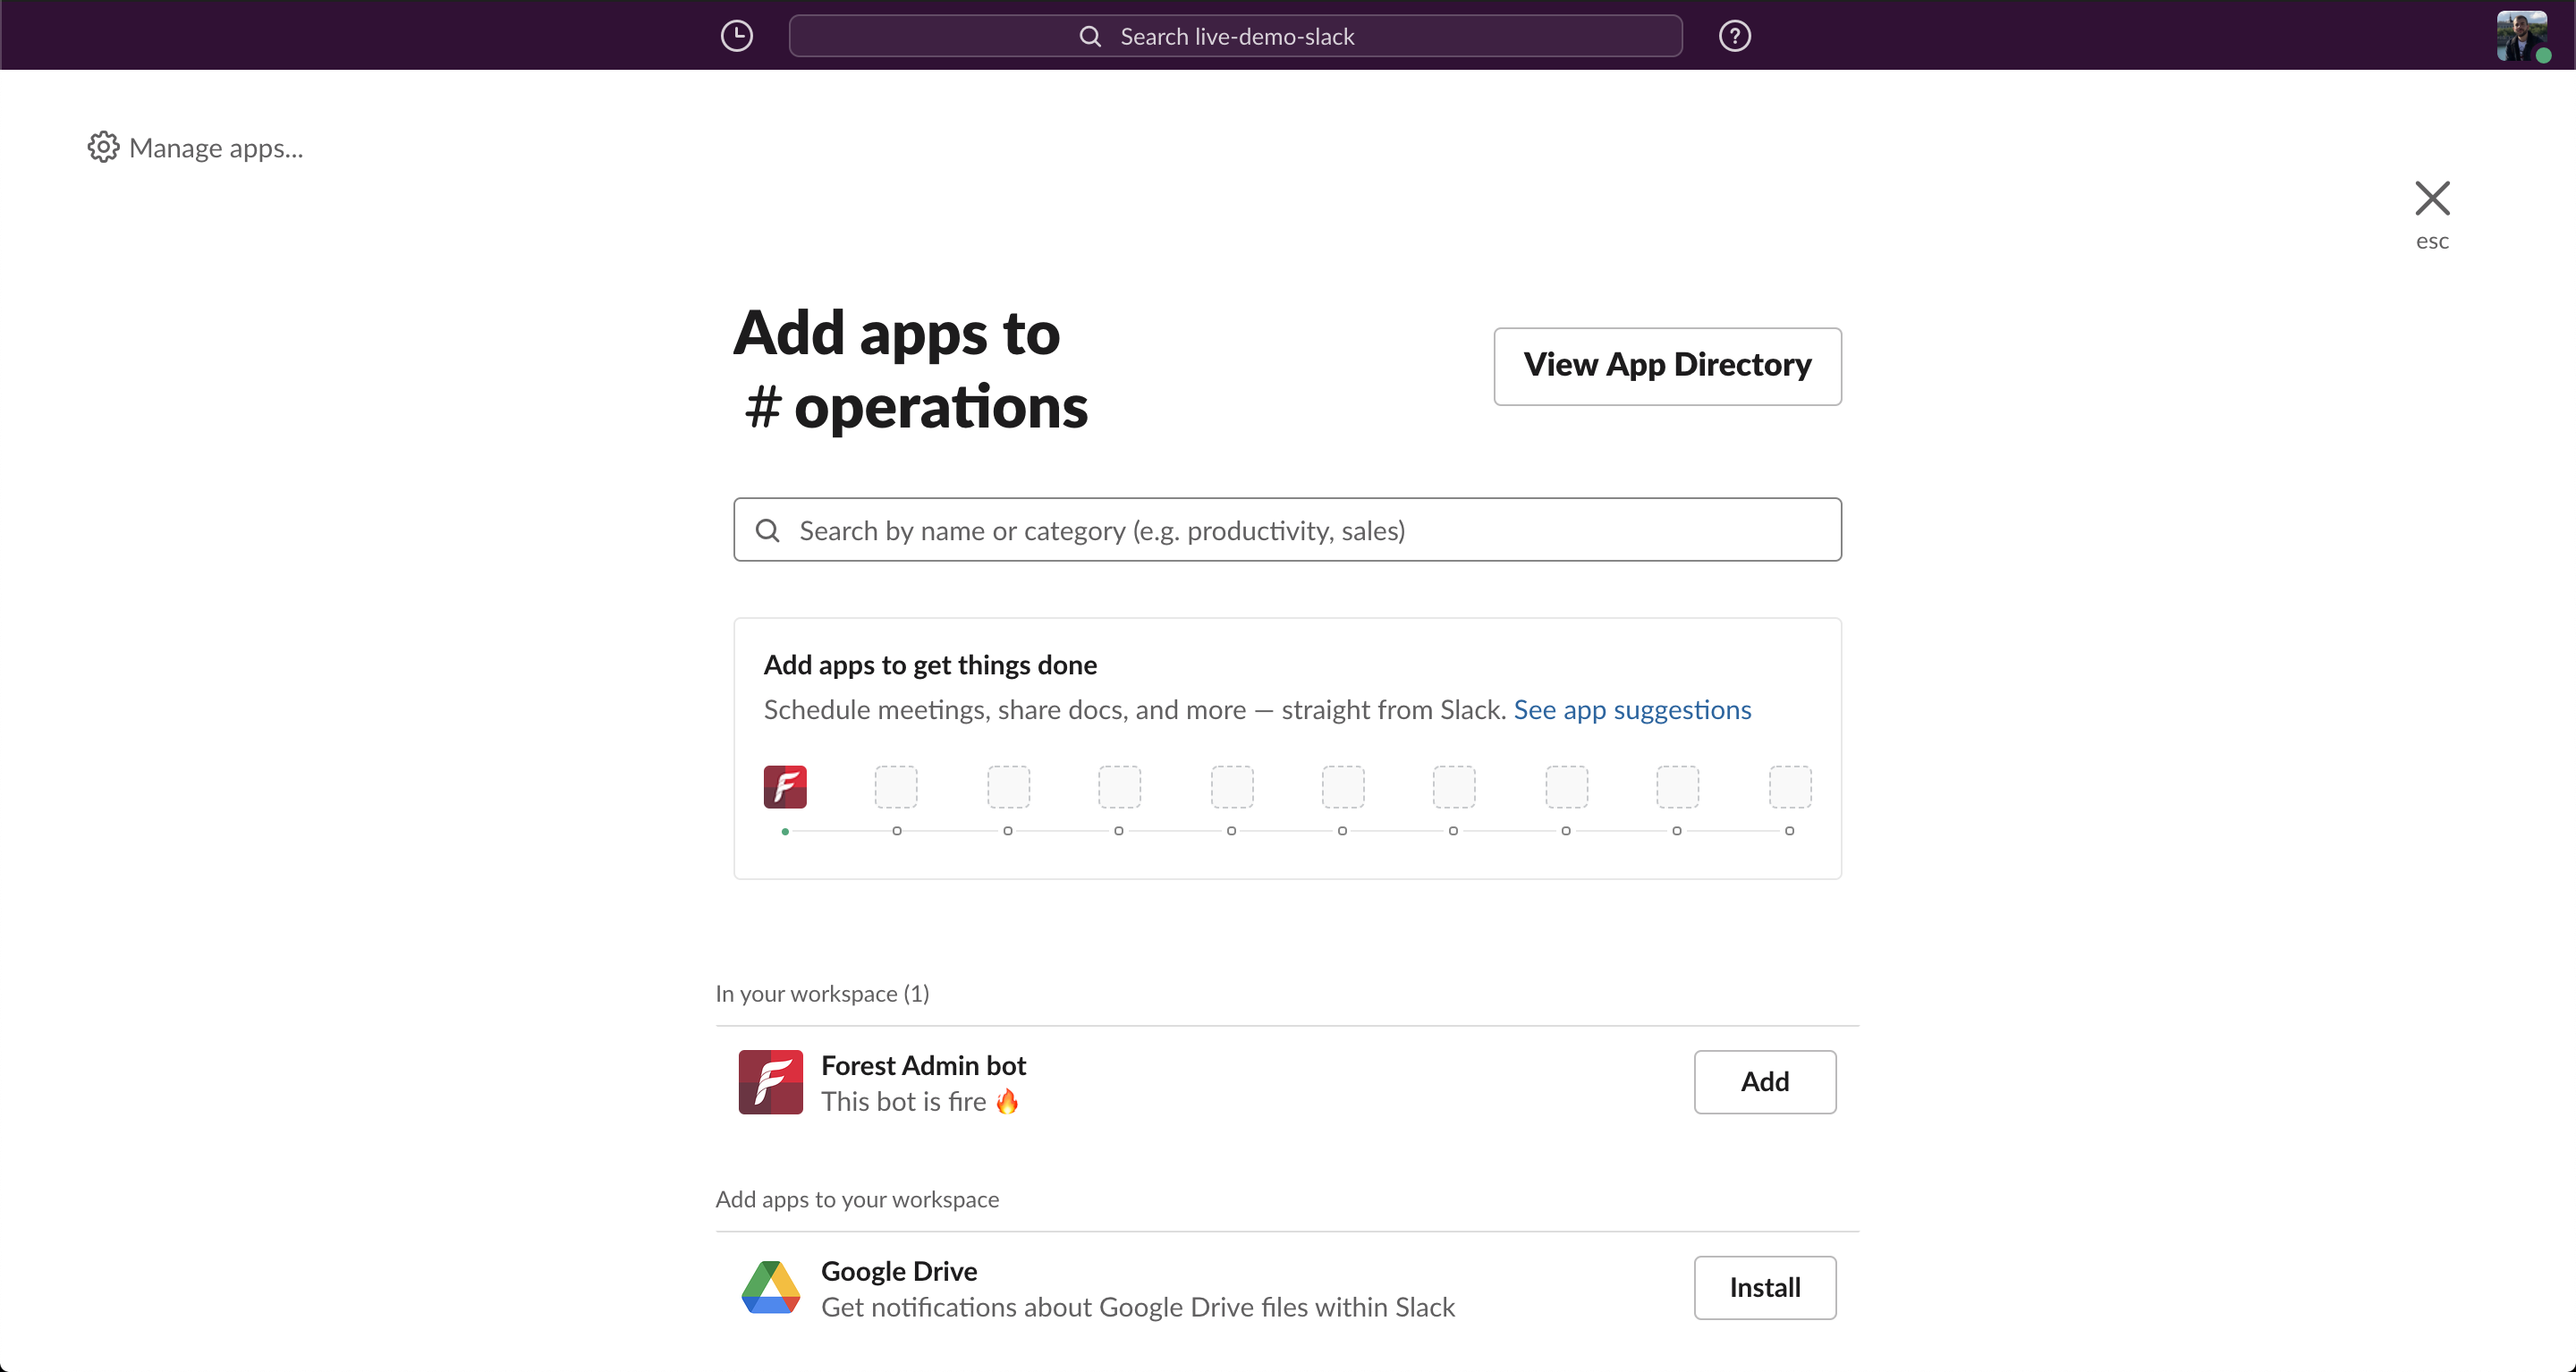
Task: Click the magnifier icon in the app search box
Action: pos(767,530)
